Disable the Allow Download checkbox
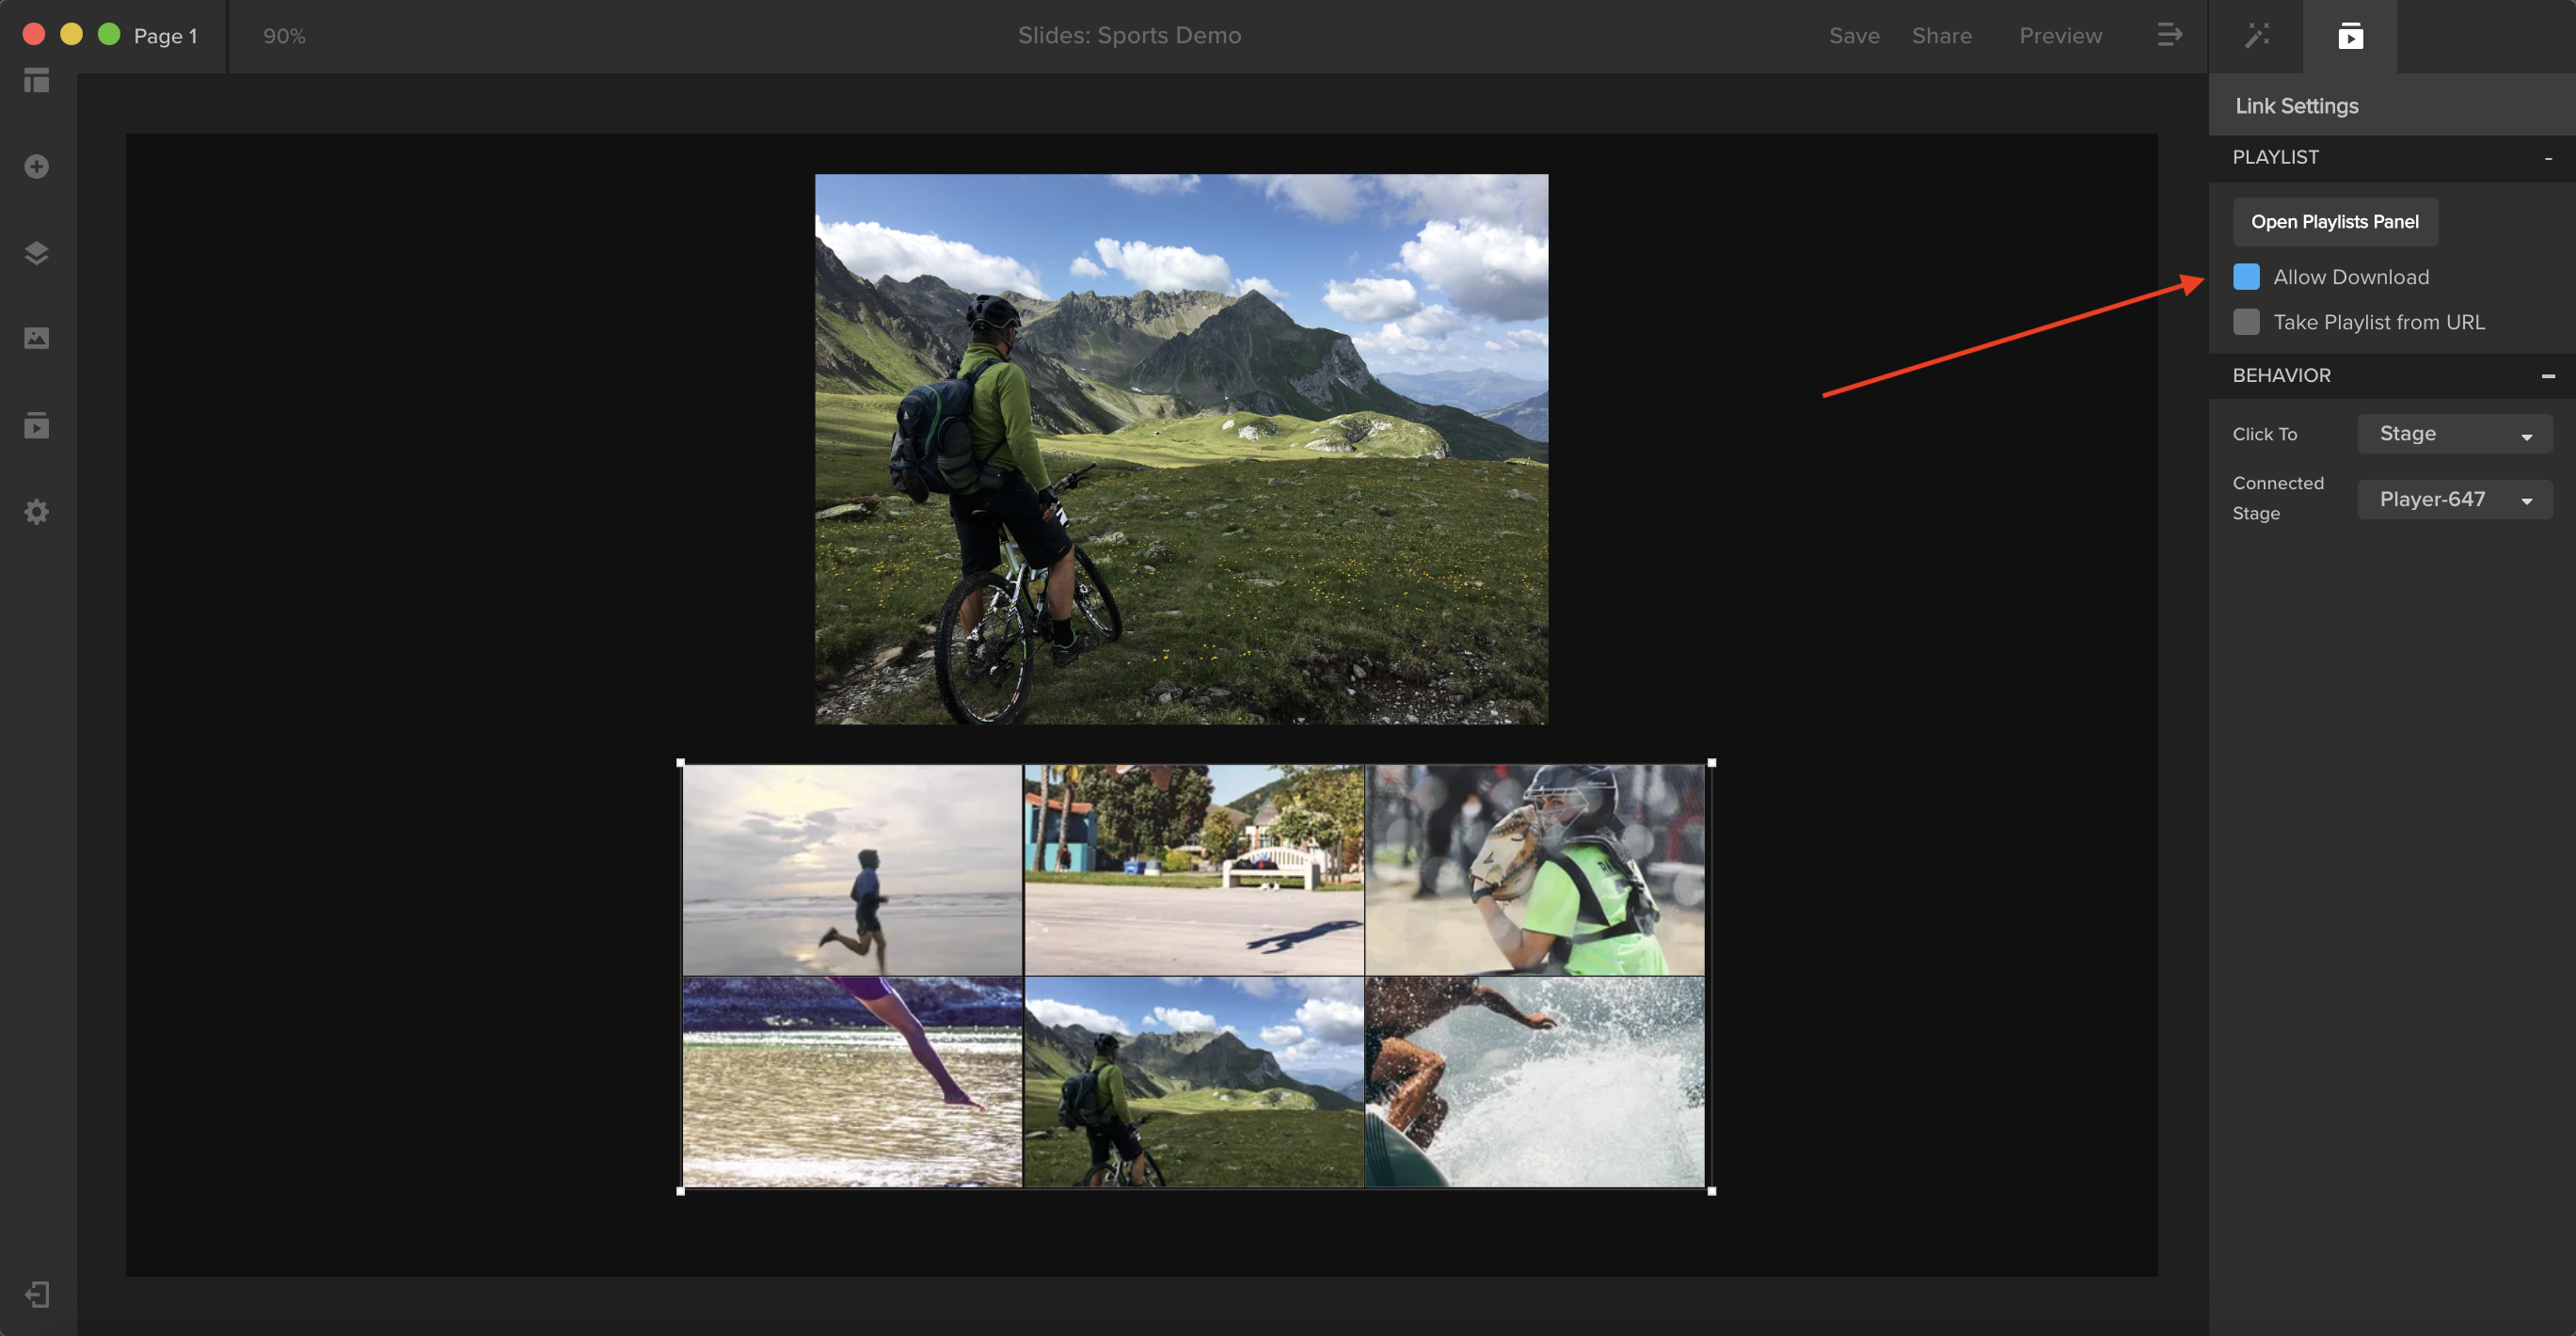Viewport: 2576px width, 1336px height. click(x=2247, y=277)
